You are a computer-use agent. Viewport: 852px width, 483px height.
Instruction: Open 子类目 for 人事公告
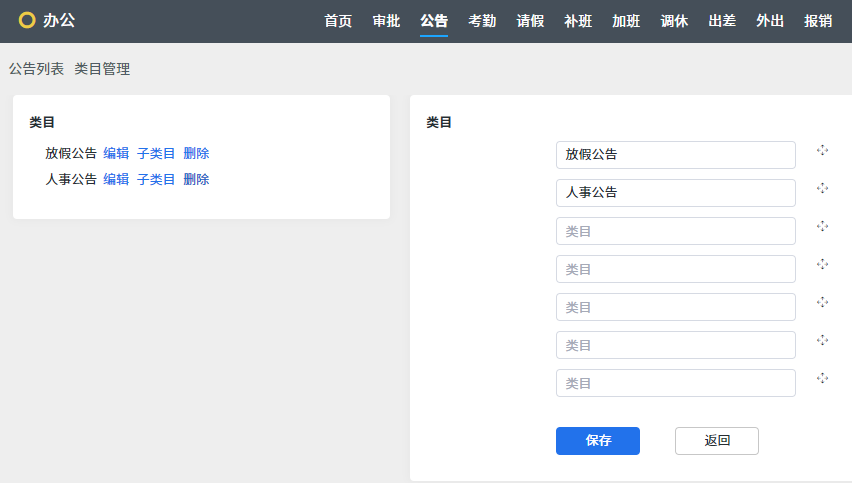(x=156, y=179)
